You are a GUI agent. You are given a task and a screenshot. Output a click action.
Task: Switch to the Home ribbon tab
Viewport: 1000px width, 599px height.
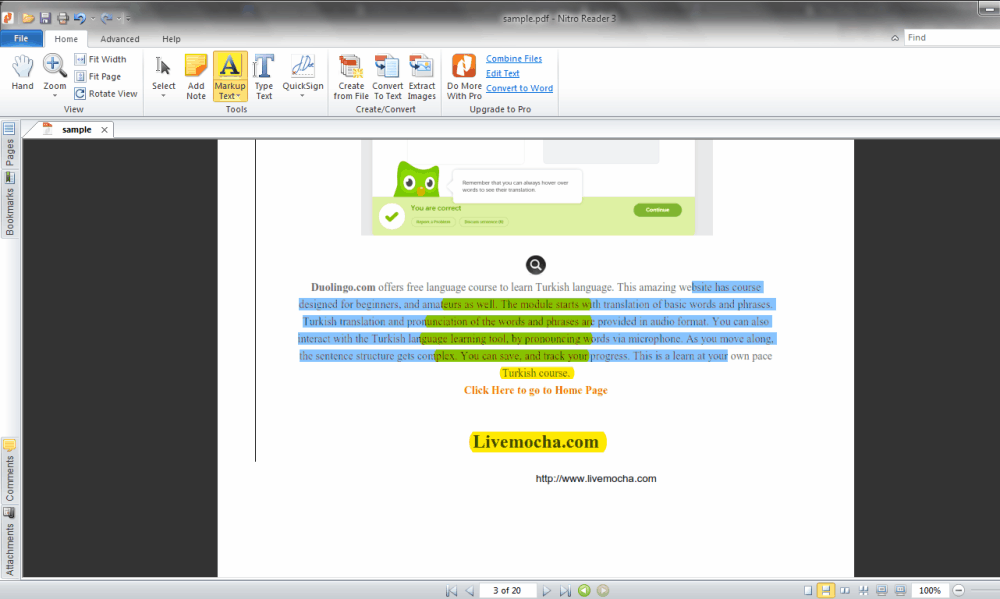(x=66, y=39)
